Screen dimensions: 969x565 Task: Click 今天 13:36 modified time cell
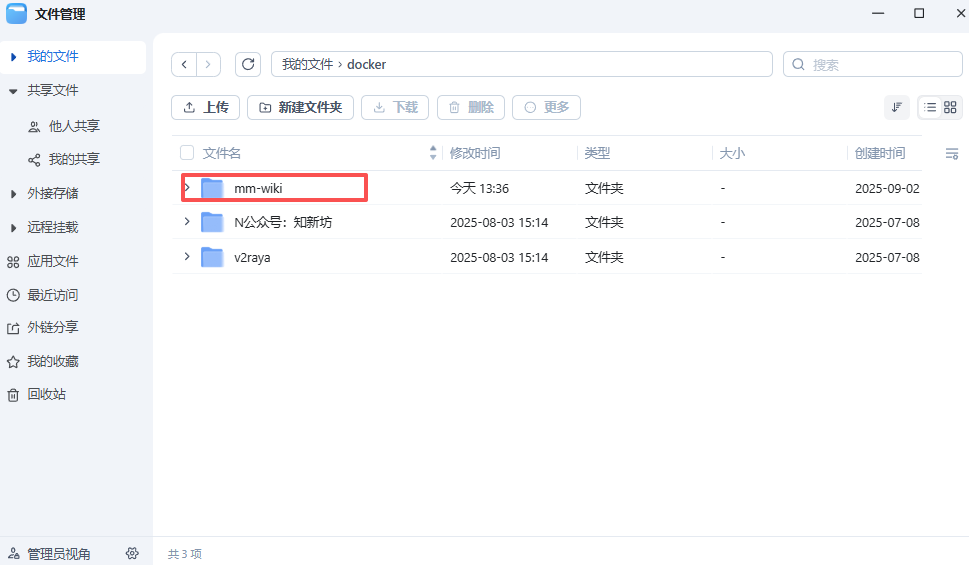pos(480,189)
